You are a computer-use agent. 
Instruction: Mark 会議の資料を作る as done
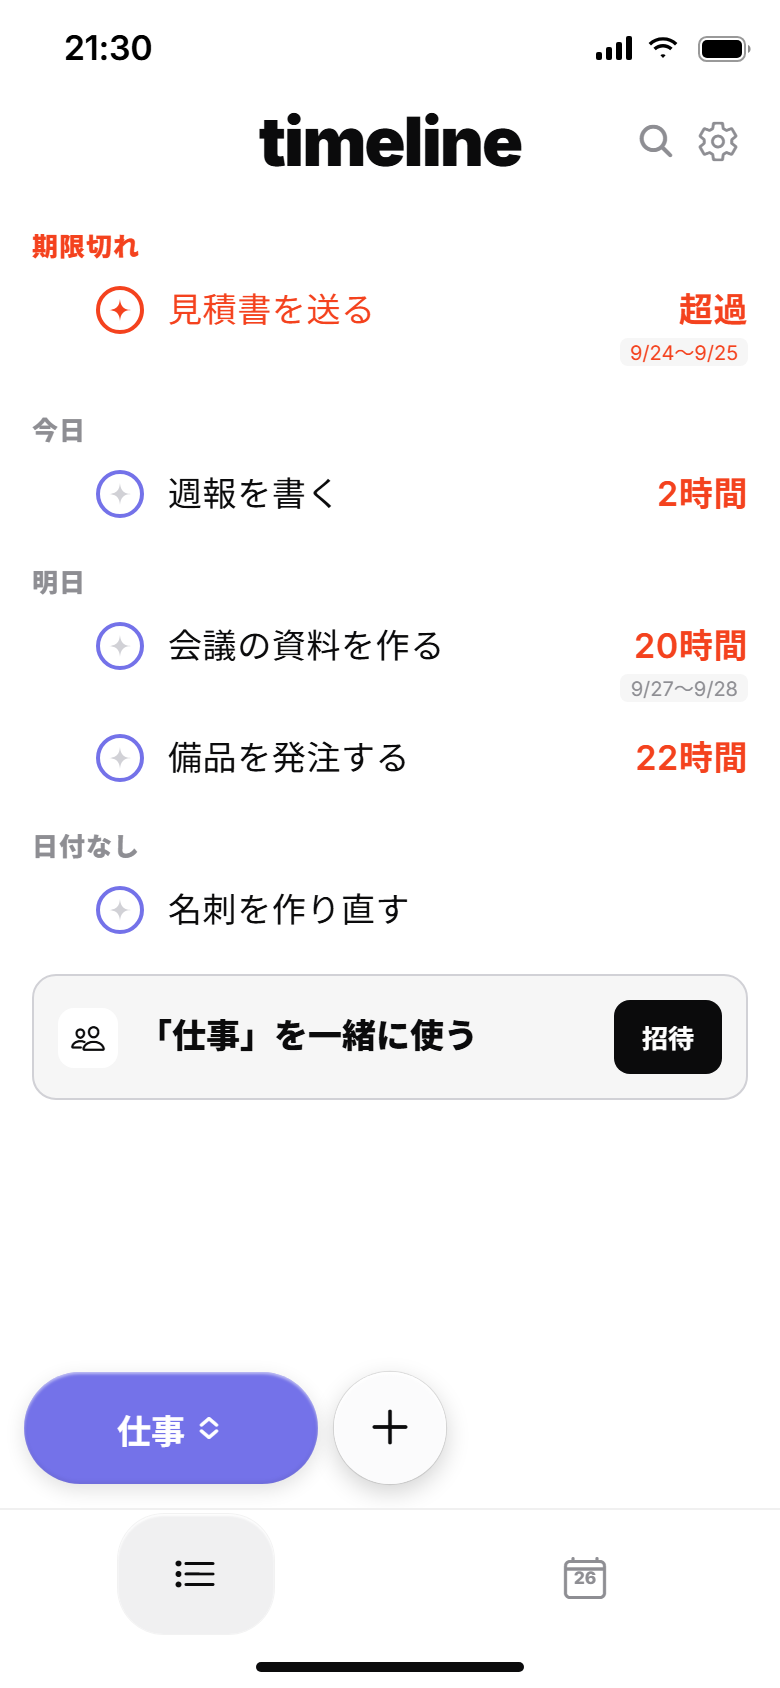click(x=120, y=646)
